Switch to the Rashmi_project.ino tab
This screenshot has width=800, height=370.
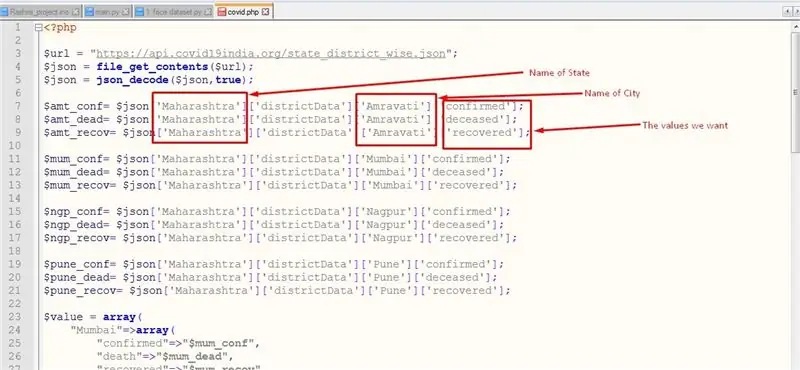pos(40,12)
